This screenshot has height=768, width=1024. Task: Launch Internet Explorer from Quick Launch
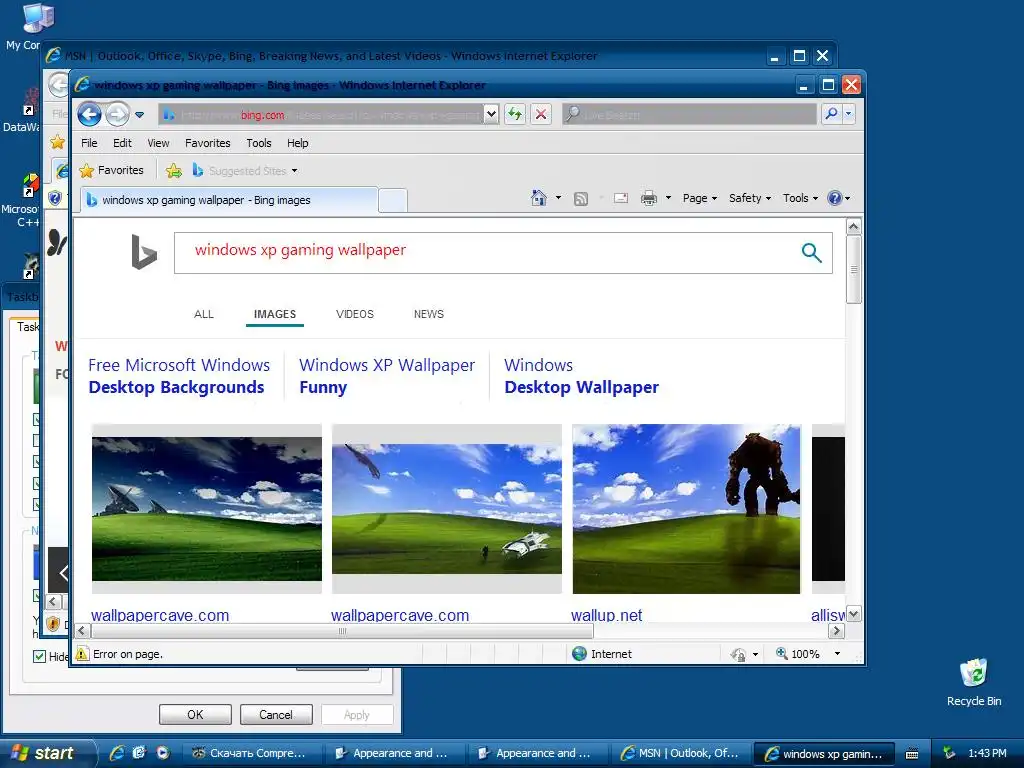coord(116,753)
